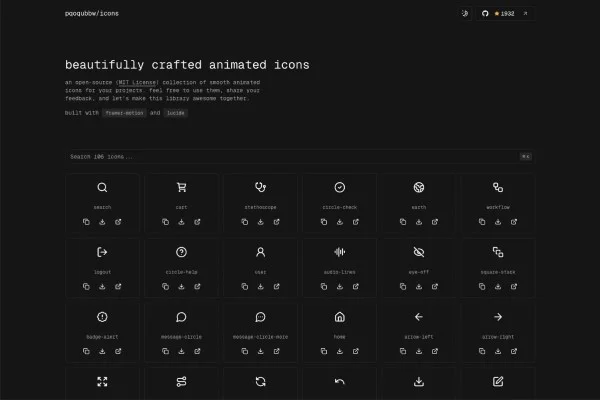Click the eye-off icon
The width and height of the screenshot is (600, 400).
click(418, 252)
